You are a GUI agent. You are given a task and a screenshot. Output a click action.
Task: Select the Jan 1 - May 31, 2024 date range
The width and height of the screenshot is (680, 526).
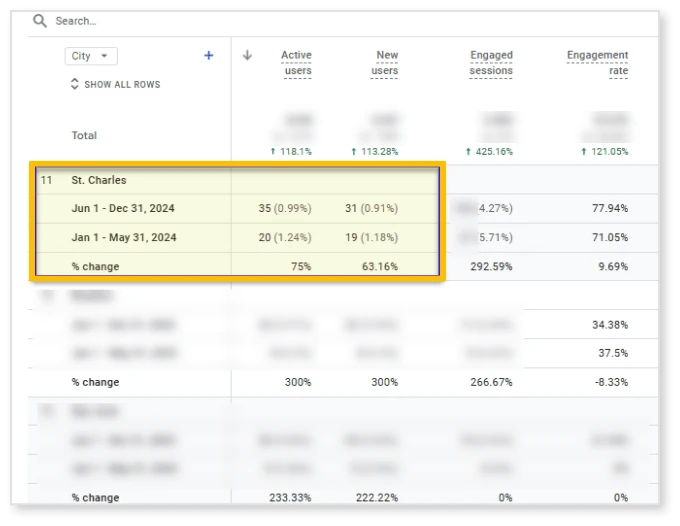[x=124, y=237]
